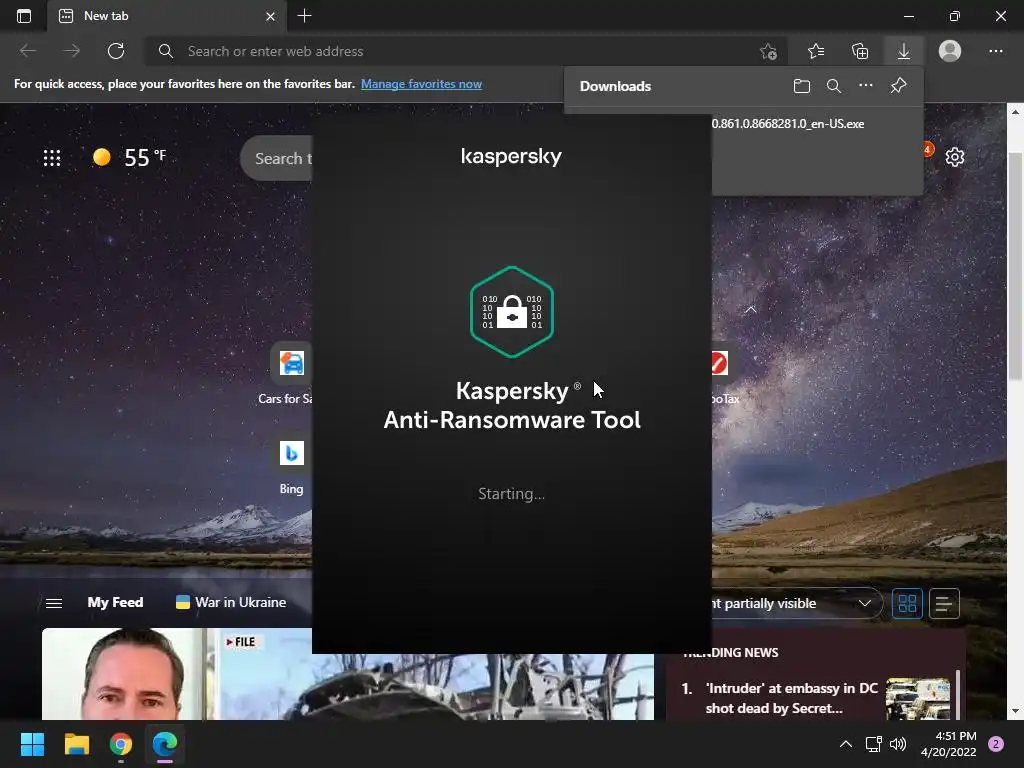The image size is (1024, 768).
Task: Click the scrollbar down arrow
Action: tap(1015, 711)
